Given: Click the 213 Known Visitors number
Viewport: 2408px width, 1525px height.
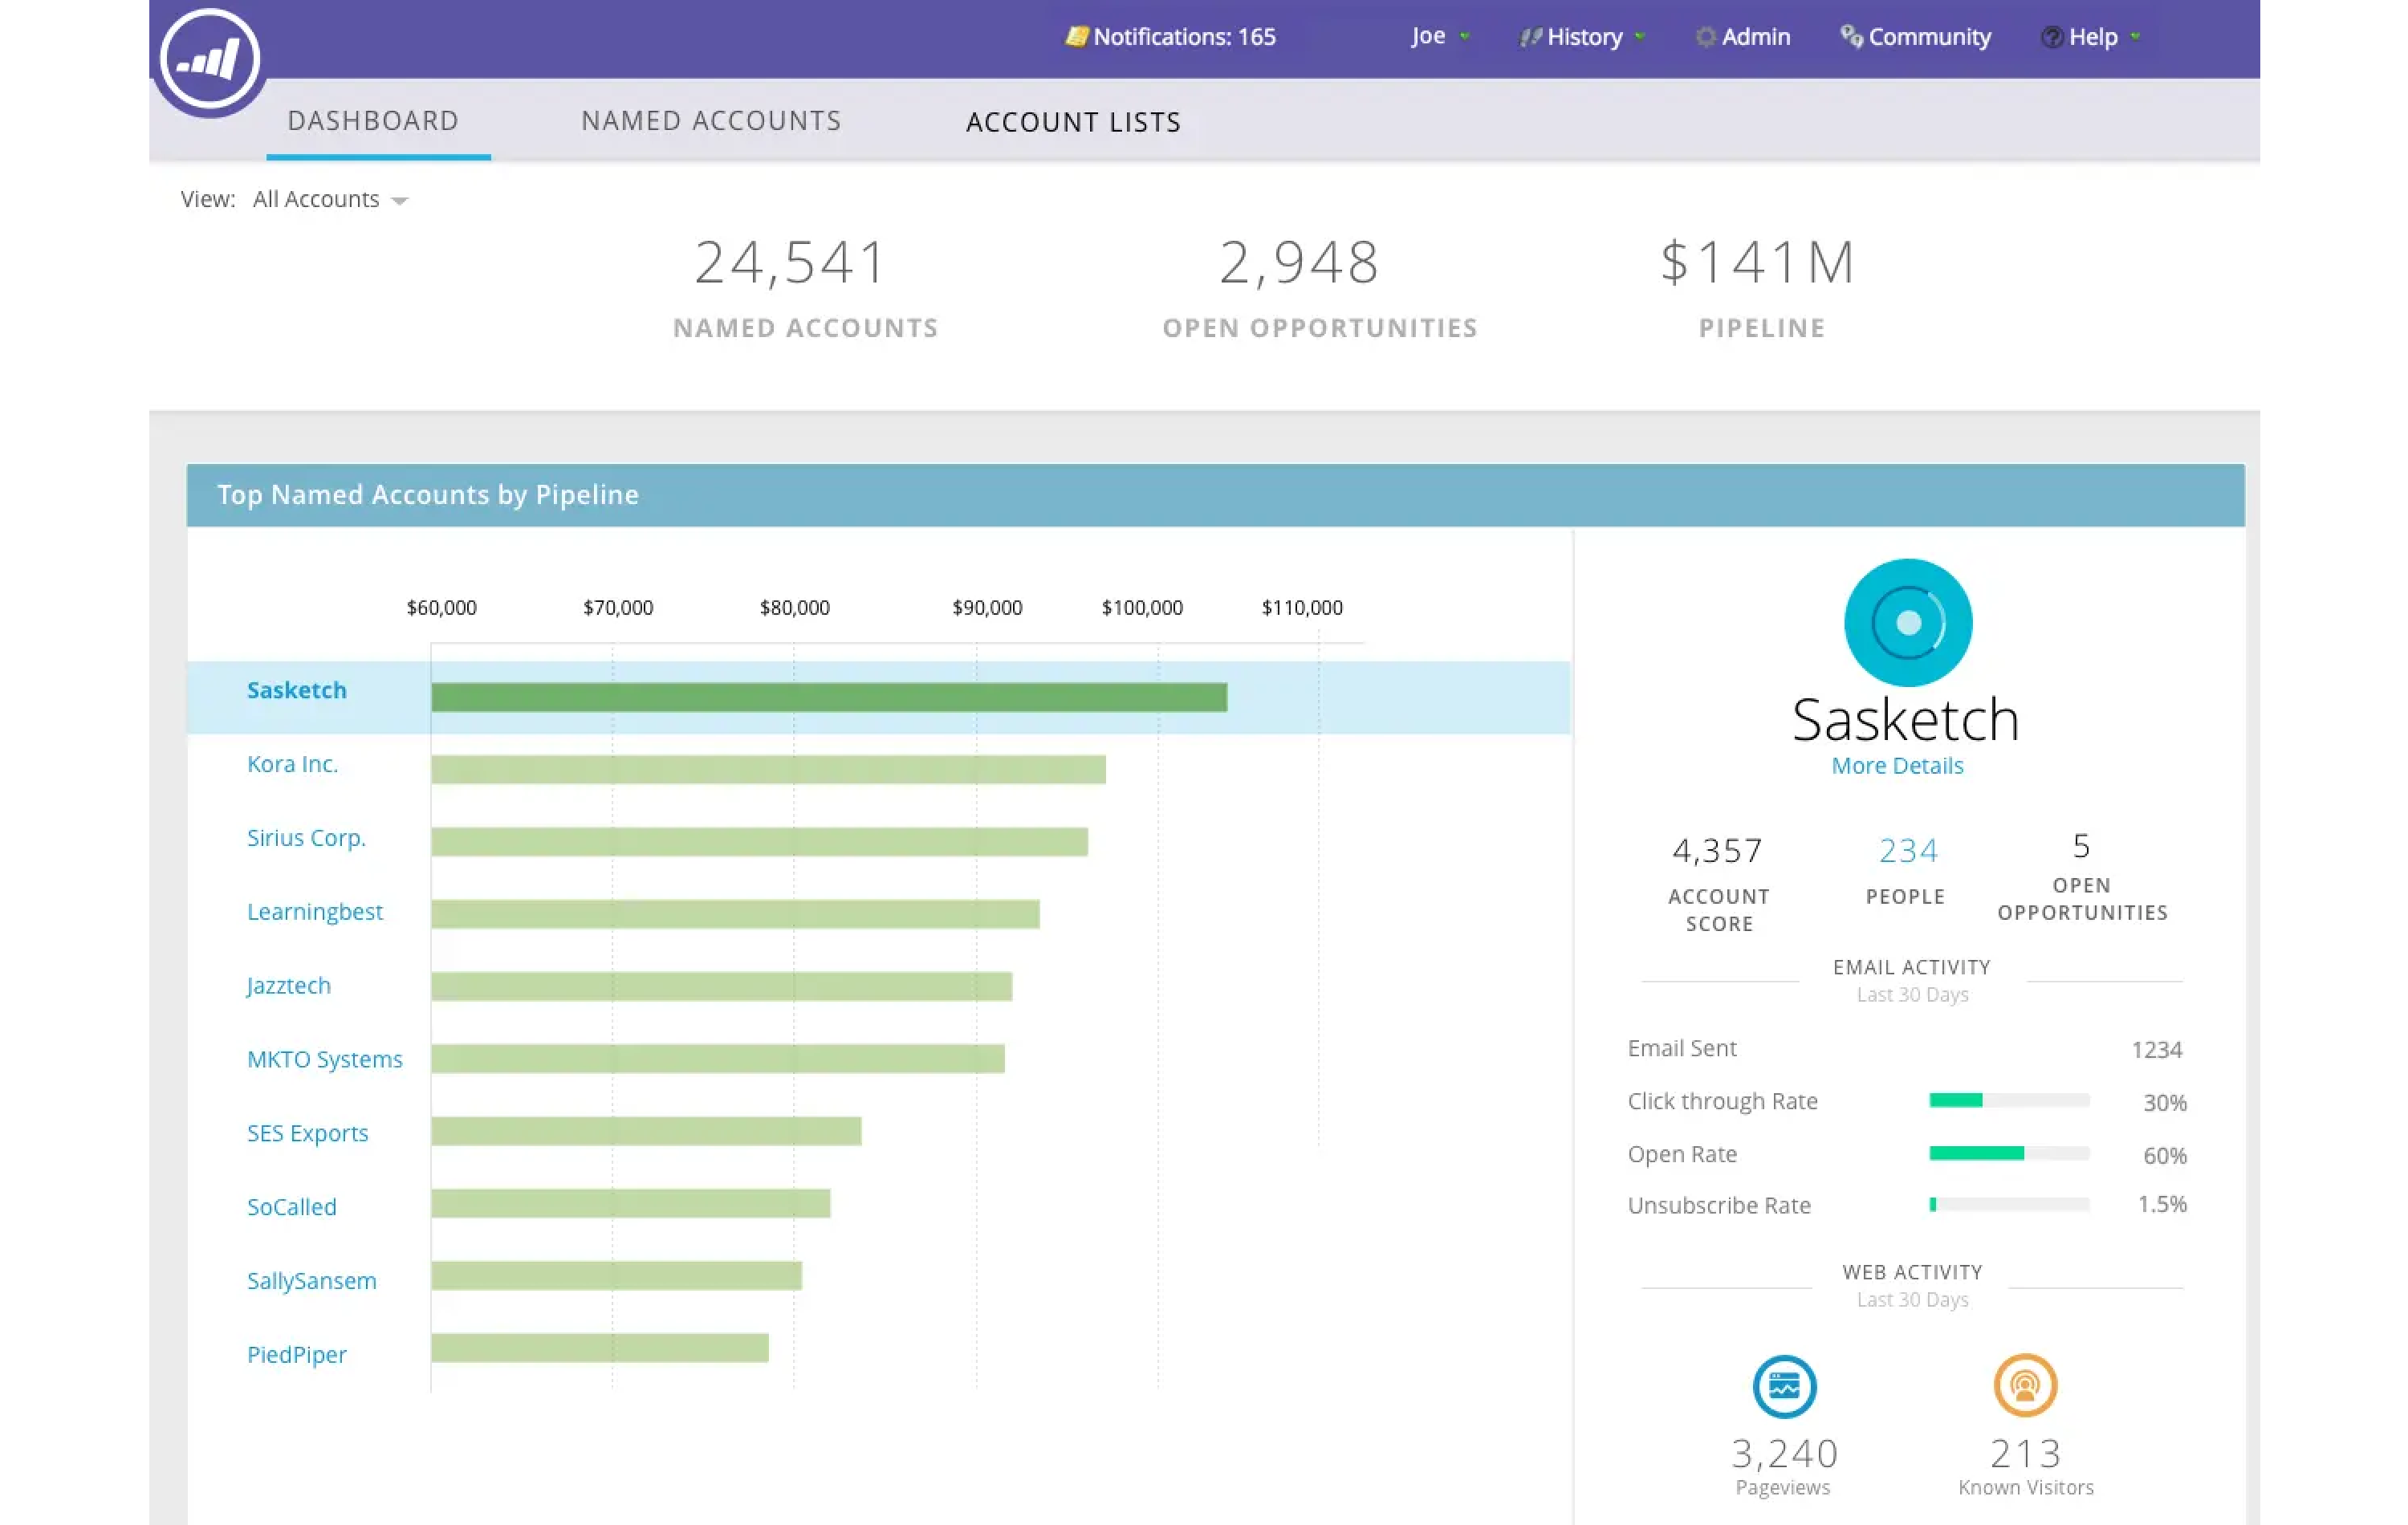Looking at the screenshot, I should click(2025, 1453).
